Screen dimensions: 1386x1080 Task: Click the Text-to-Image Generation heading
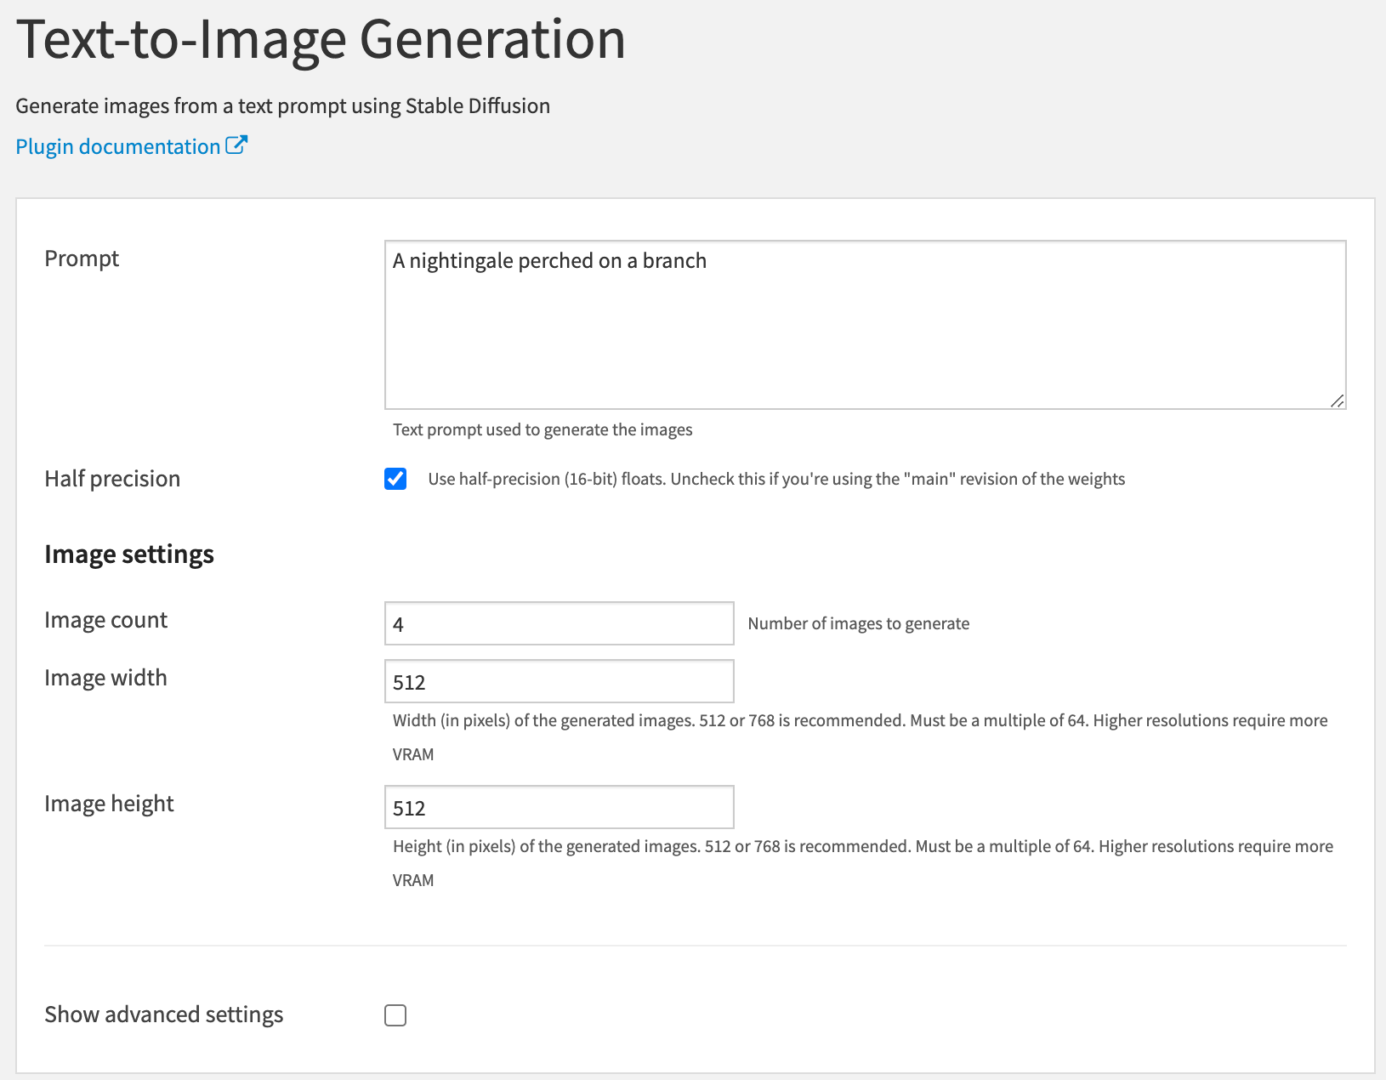tap(321, 40)
